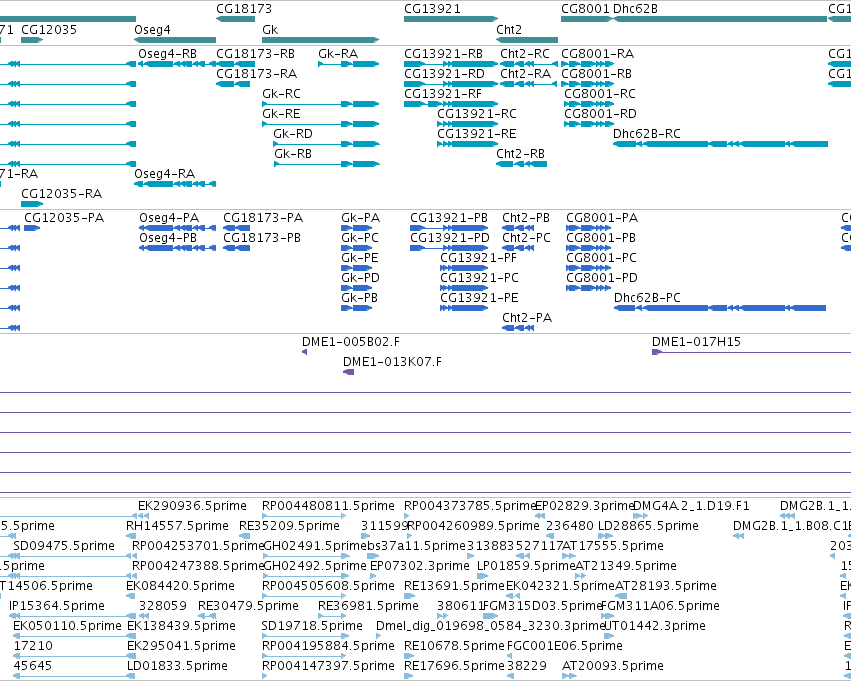This screenshot has width=851, height=681.
Task: Click the CG8001 gene feature
Action: point(587,19)
